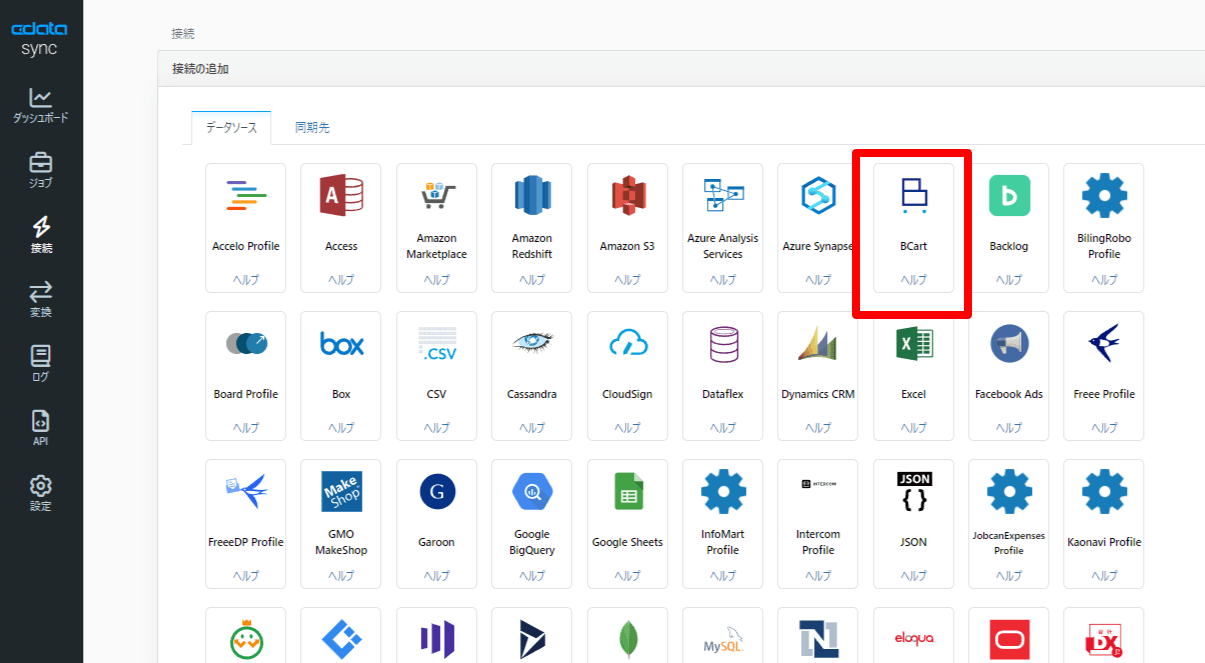
Task: Select the Azure Synapse connector icon
Action: click(x=818, y=195)
